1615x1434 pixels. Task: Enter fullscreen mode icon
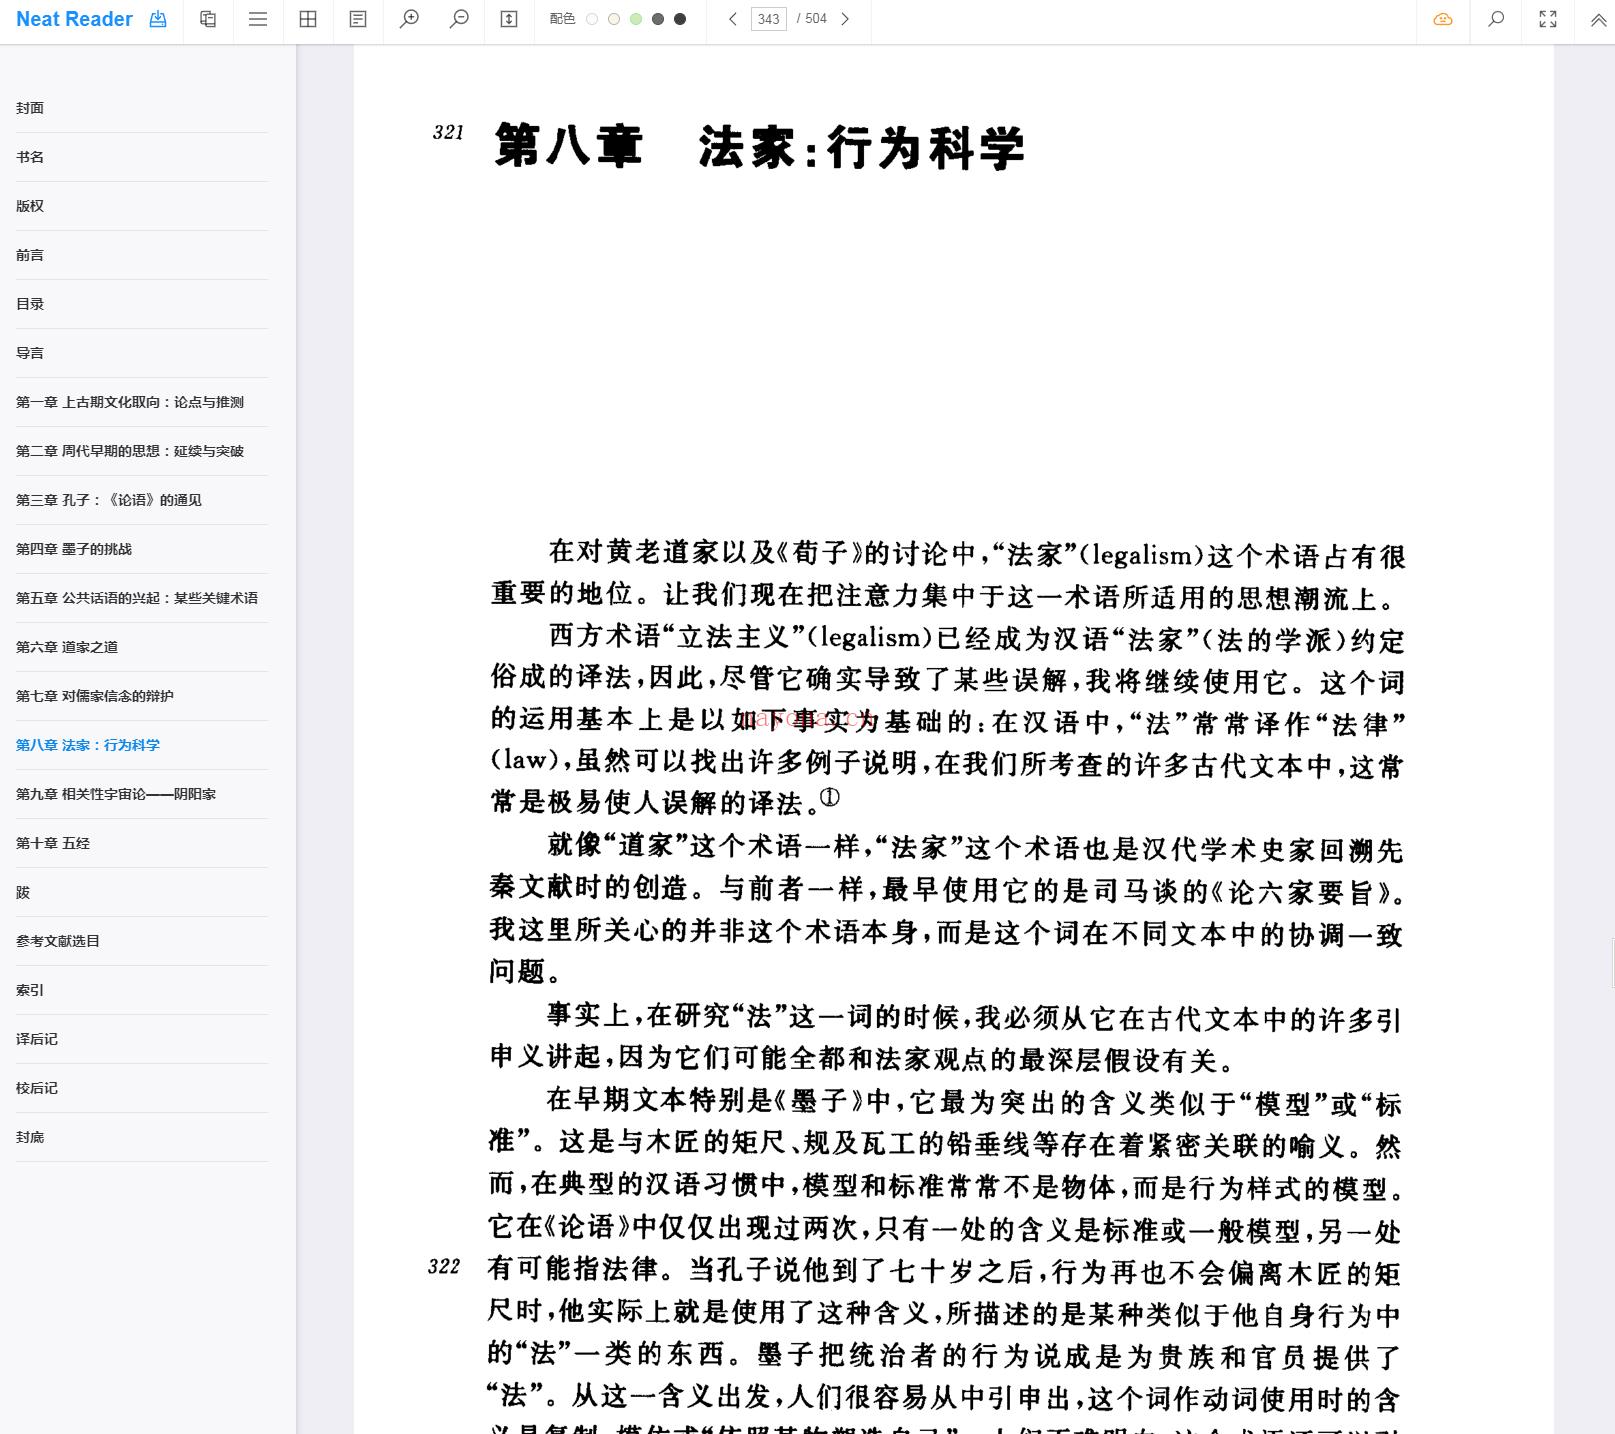point(1548,19)
